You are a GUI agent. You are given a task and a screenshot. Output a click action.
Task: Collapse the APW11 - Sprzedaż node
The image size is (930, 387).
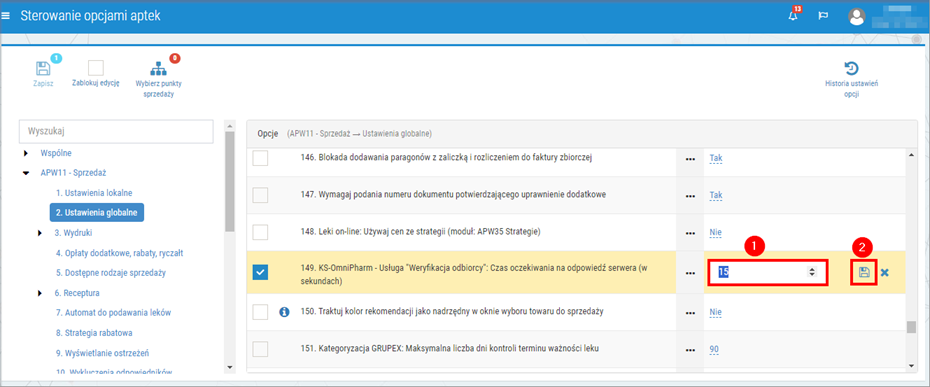26,173
